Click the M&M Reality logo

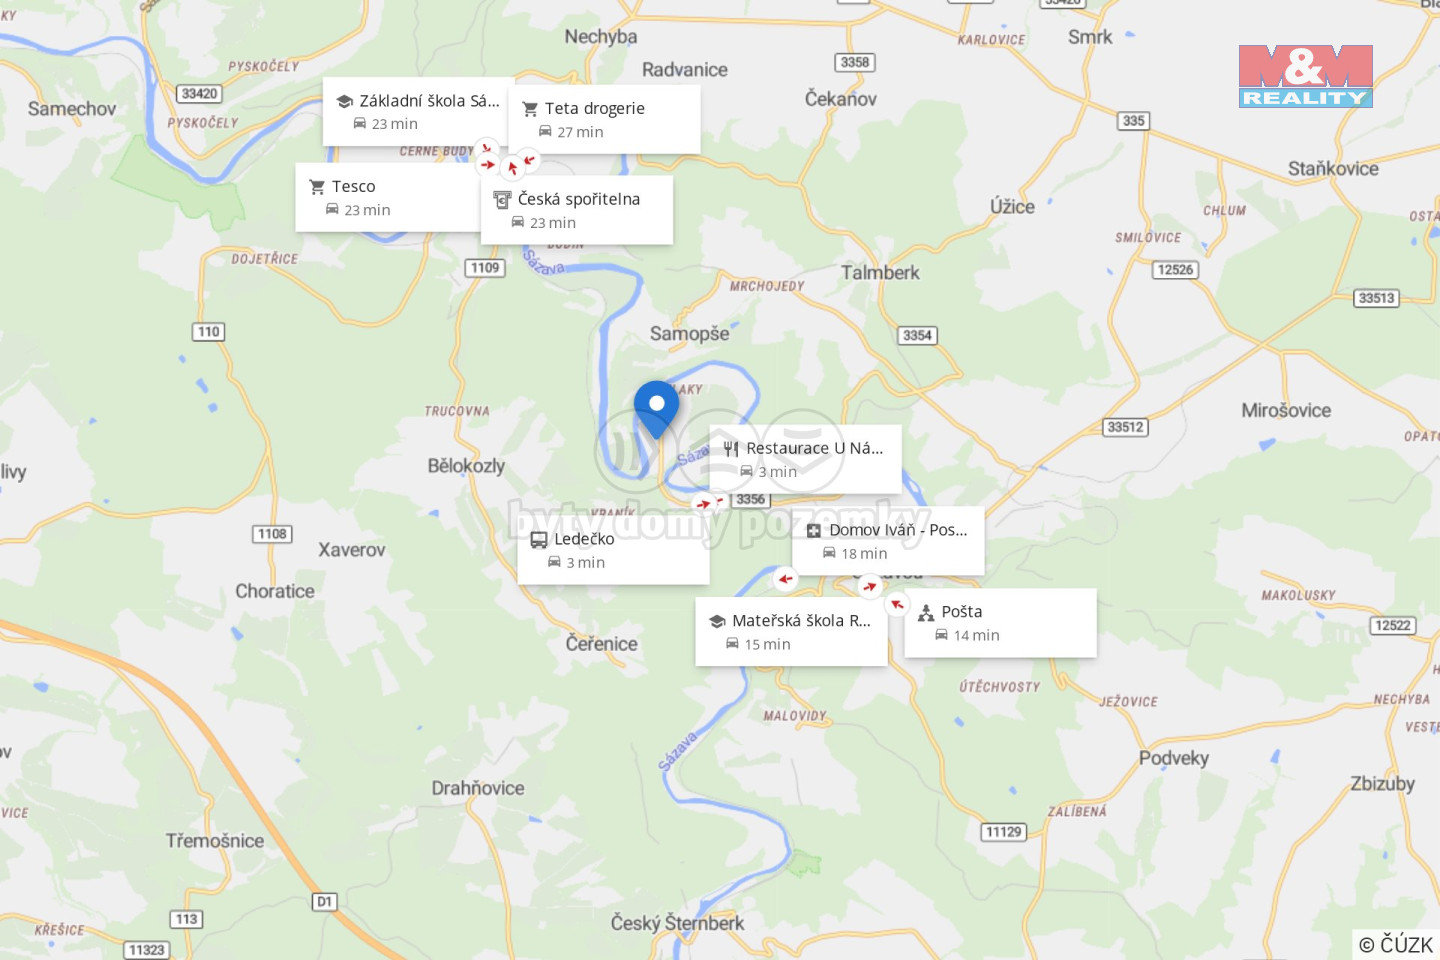(x=1305, y=76)
